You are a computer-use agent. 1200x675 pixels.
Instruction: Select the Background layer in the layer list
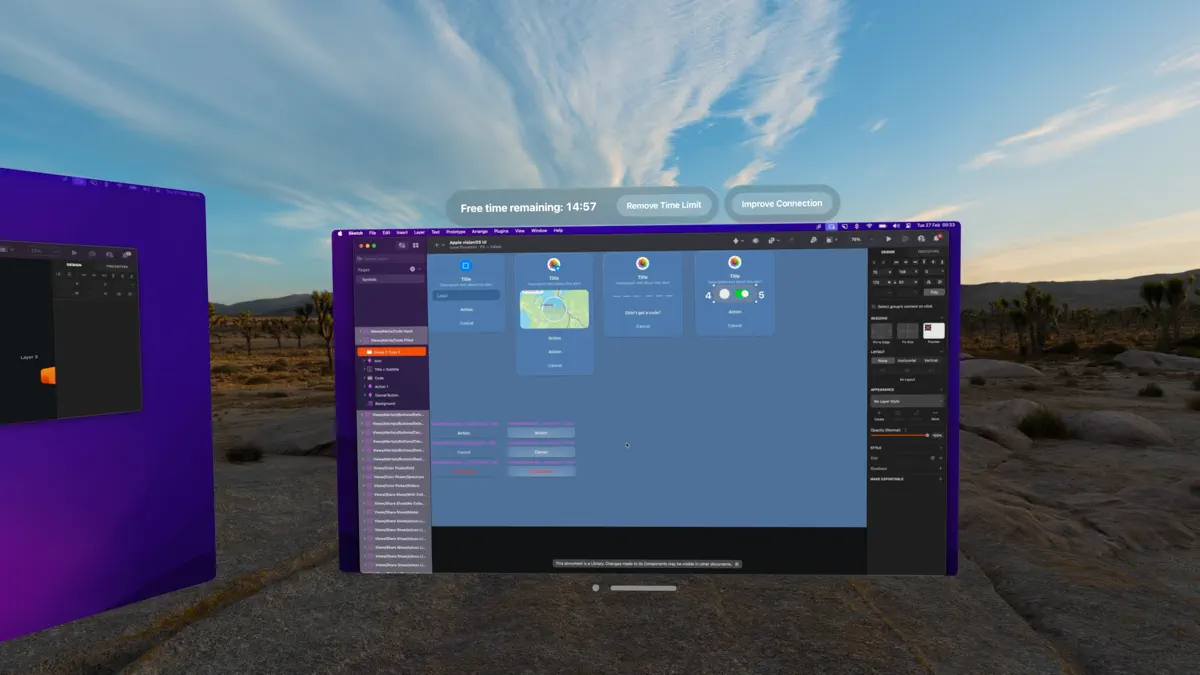[386, 404]
